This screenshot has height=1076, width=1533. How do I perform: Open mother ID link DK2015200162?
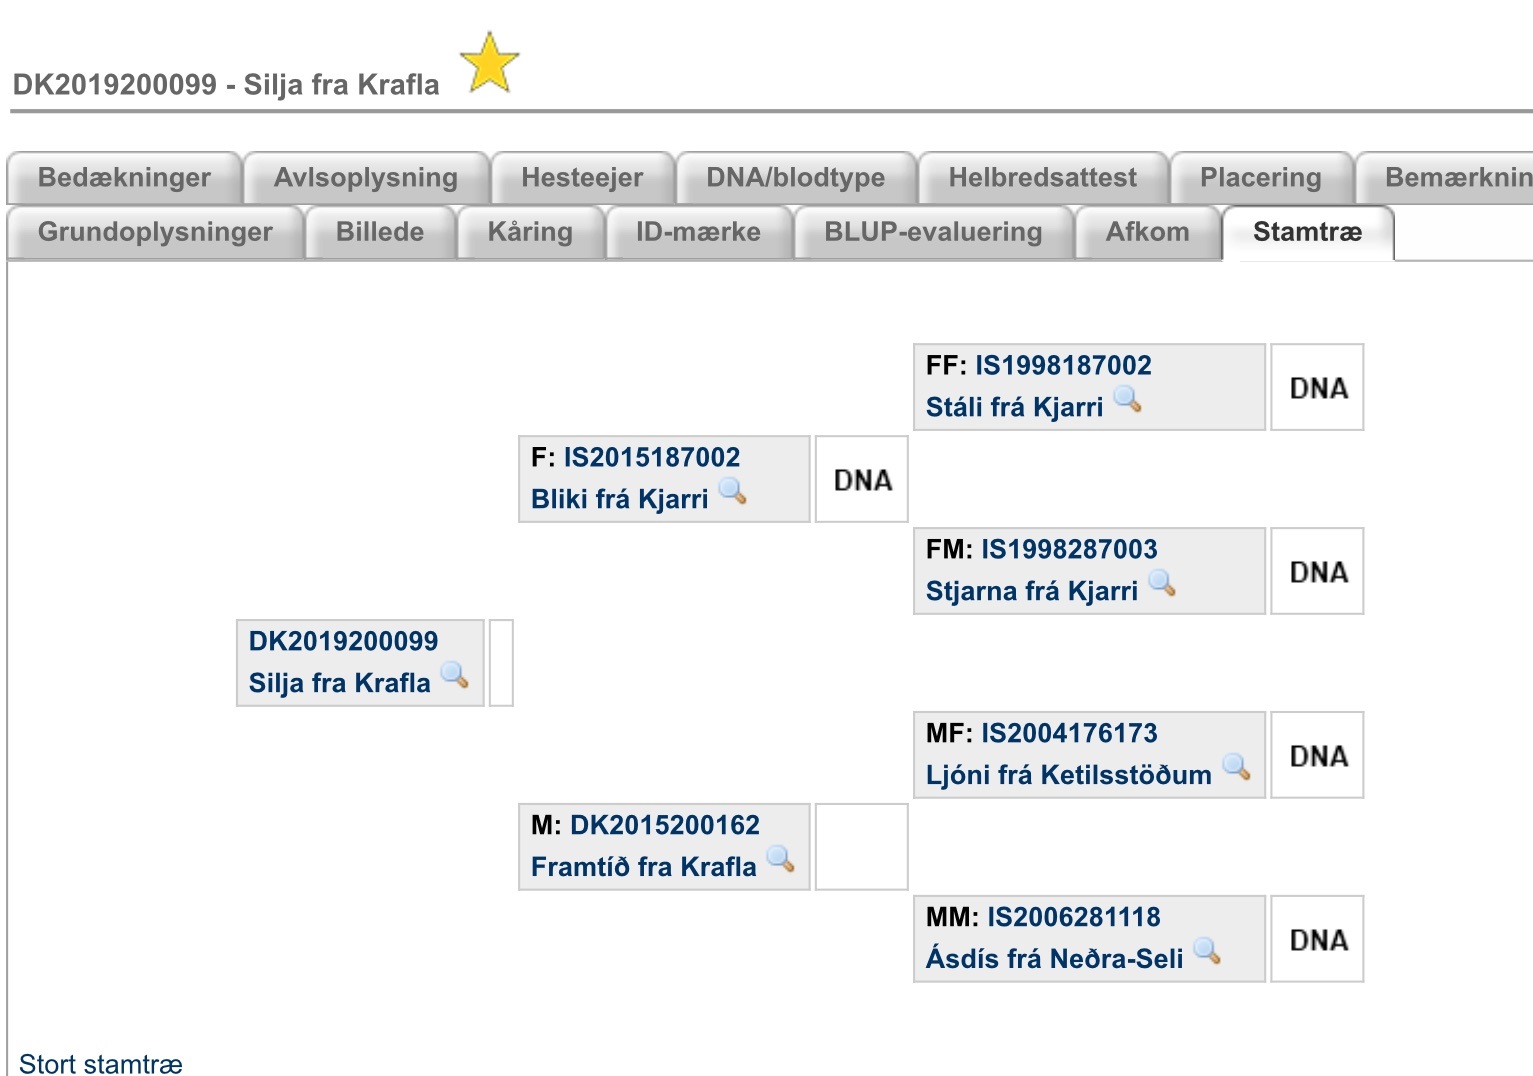[665, 825]
